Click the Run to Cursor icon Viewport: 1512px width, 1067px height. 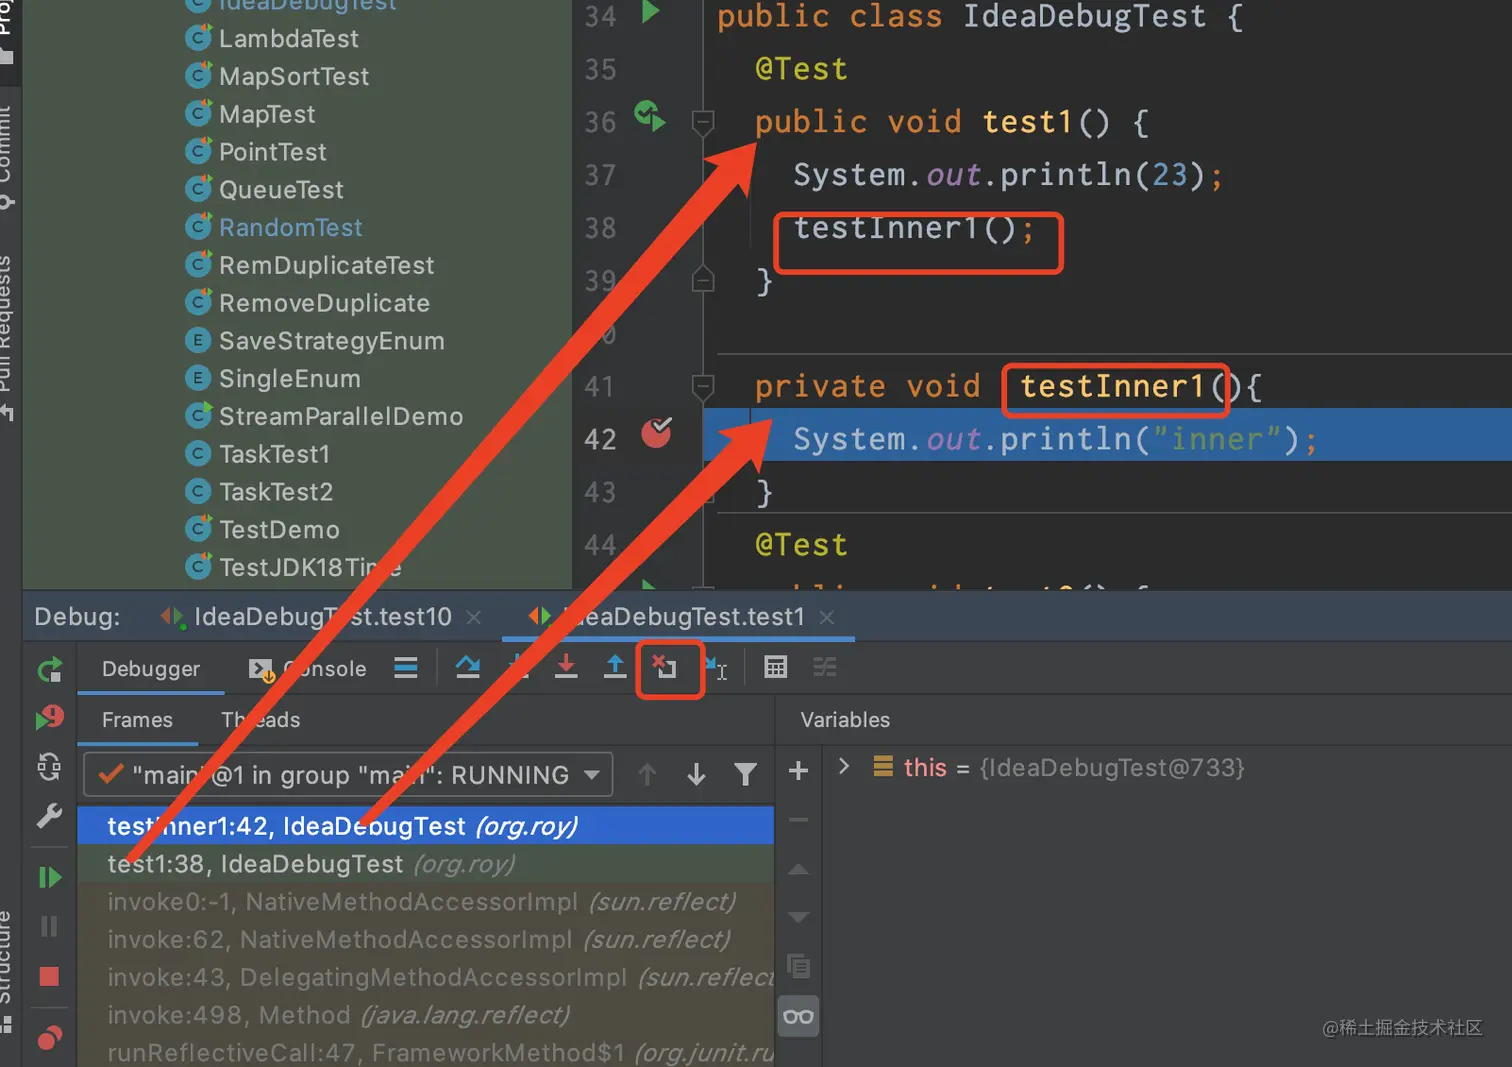tap(716, 667)
